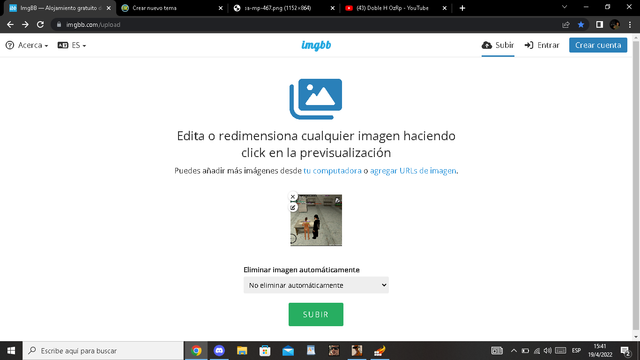
Task: Click the Crear cuenta button
Action: (598, 45)
